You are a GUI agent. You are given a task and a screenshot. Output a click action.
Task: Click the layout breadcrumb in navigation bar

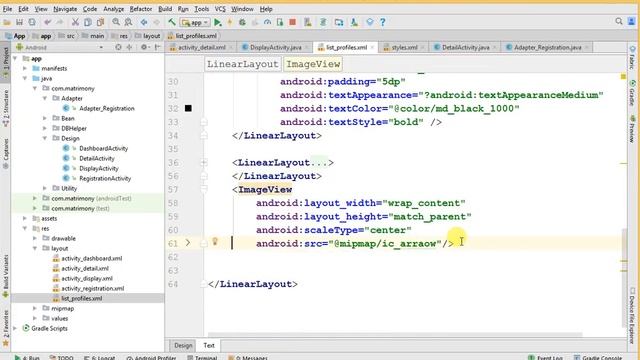click(x=147, y=36)
